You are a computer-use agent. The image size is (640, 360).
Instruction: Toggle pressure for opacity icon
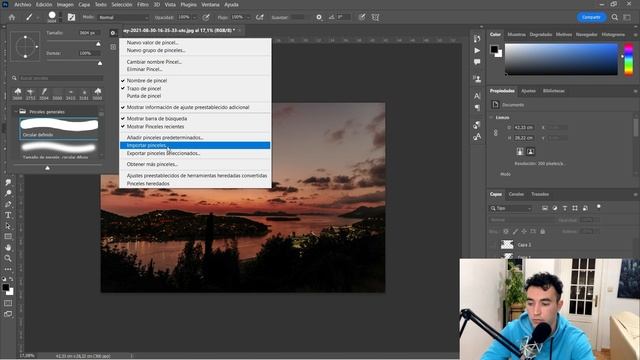click(206, 17)
